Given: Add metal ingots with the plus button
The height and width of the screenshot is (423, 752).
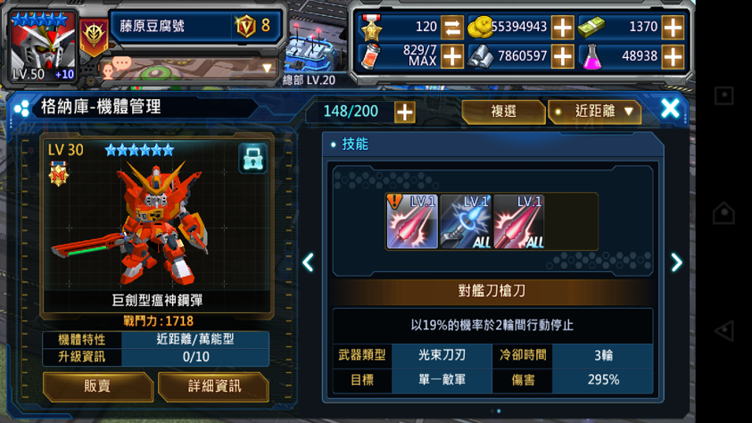Looking at the screenshot, I should pyautogui.click(x=563, y=57).
